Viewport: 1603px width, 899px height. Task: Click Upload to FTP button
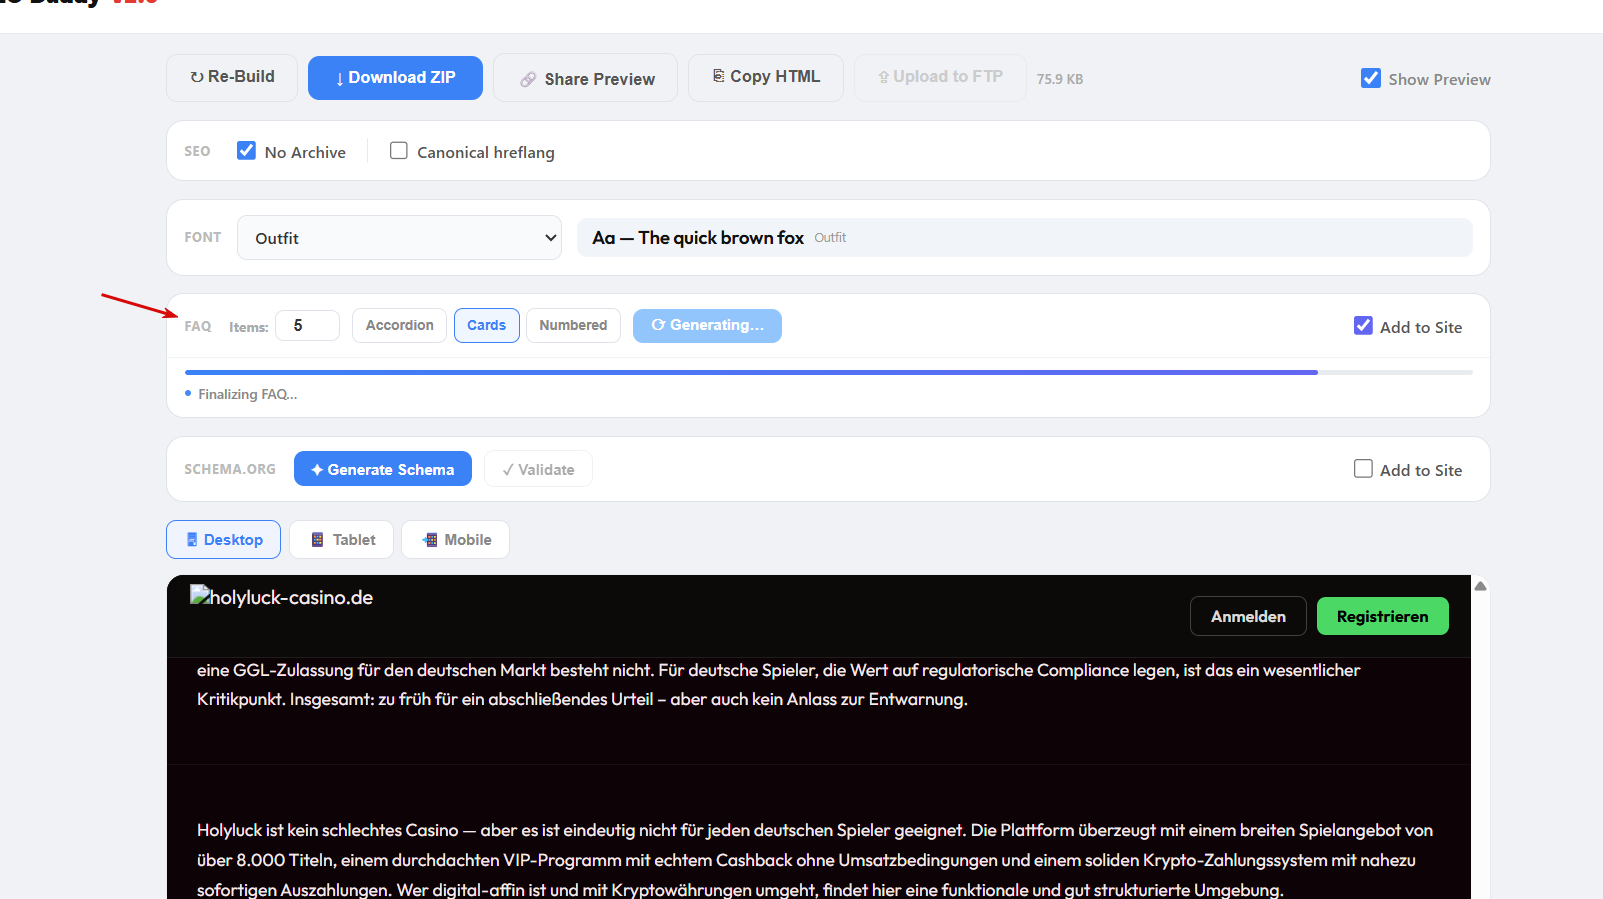tap(940, 77)
